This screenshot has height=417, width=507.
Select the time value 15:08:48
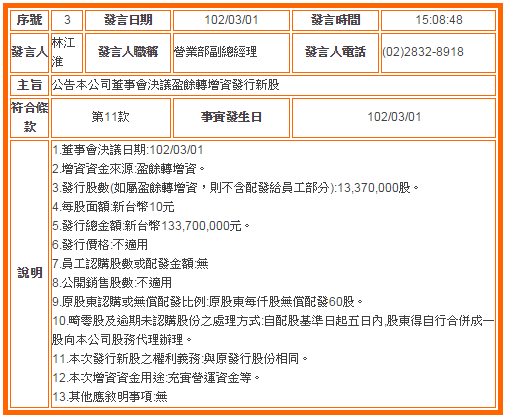click(438, 20)
